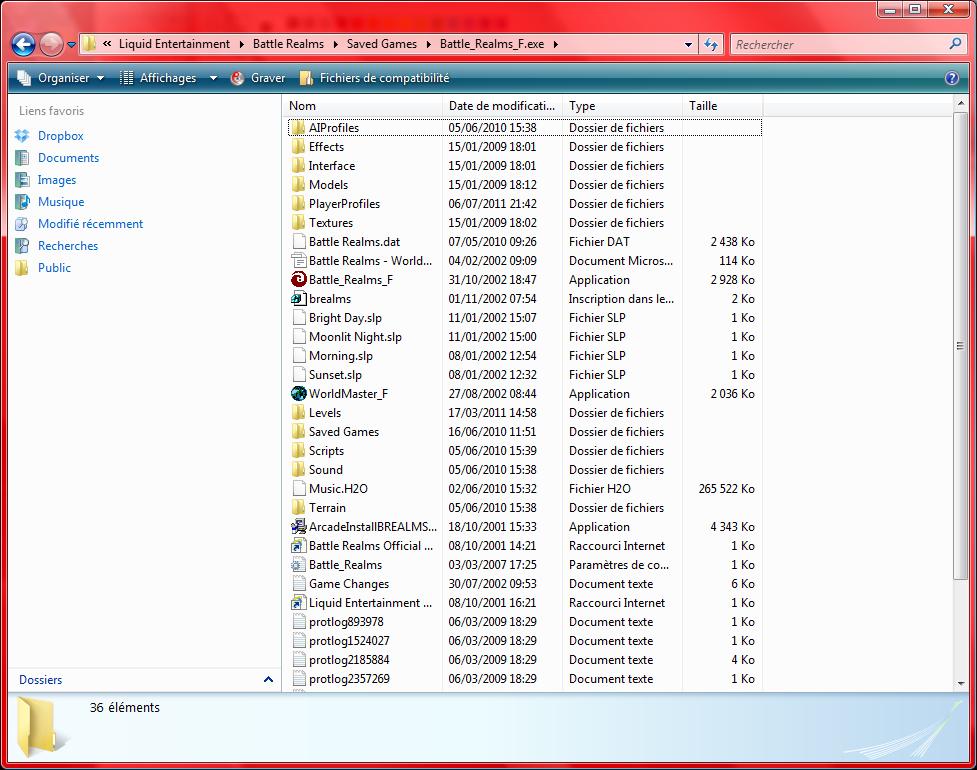Open the Musique favorite link
This screenshot has height=770, width=977.
[61, 202]
